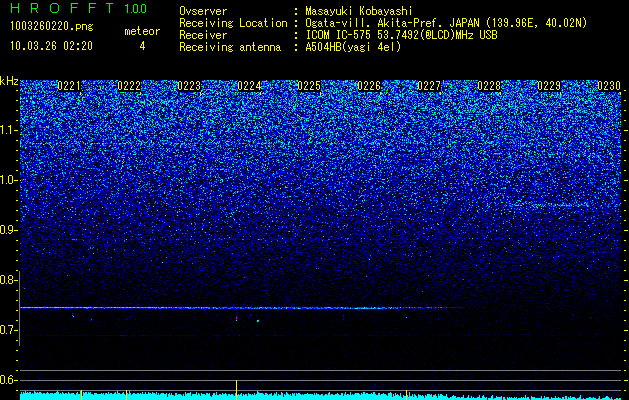
Task: Select the 1.1 frequency axis label
Action: coord(9,130)
